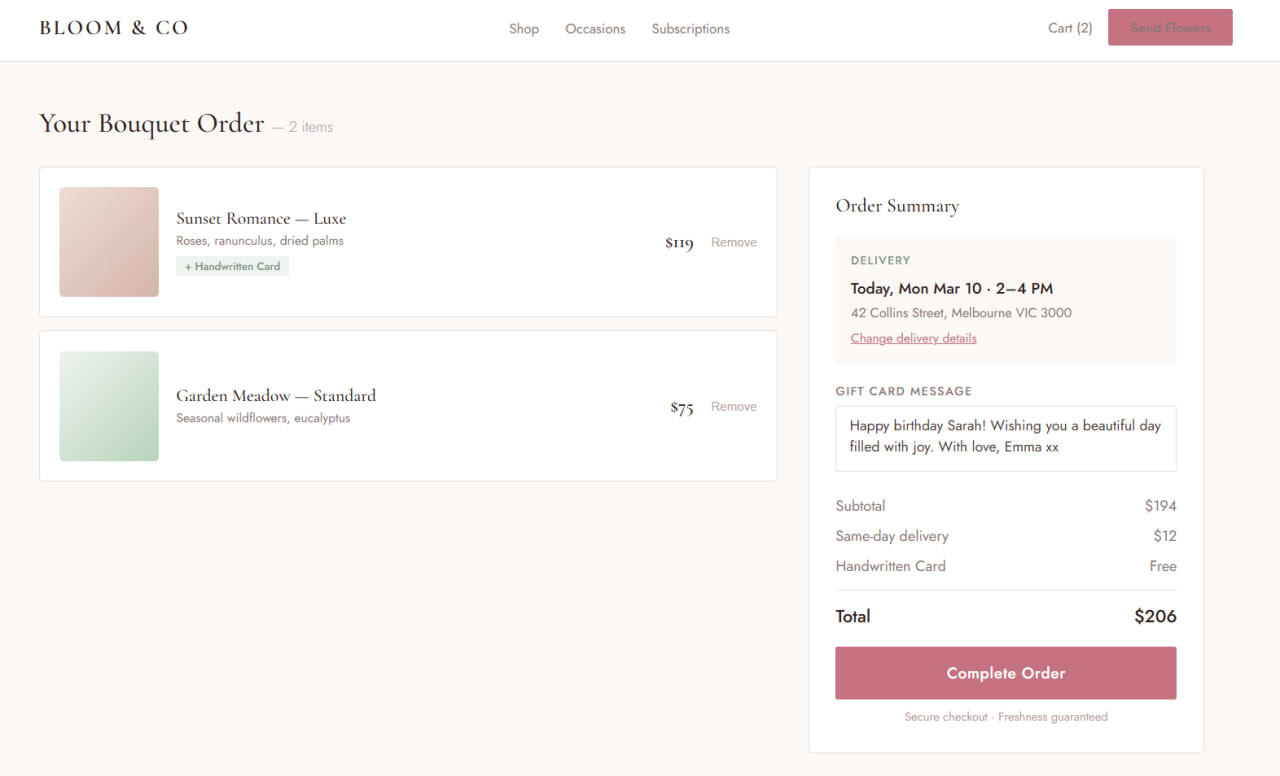
Task: Remove Garden Meadow from the order
Action: pyautogui.click(x=733, y=406)
